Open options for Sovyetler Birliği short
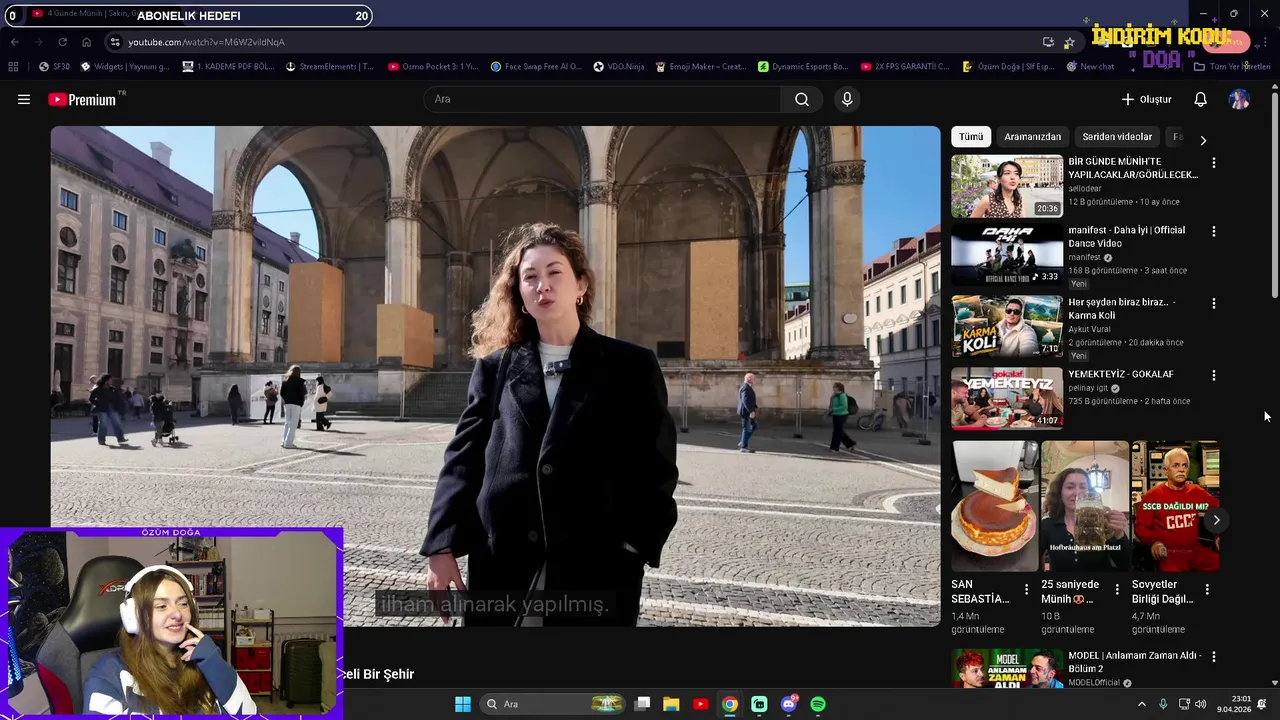Image resolution: width=1280 pixels, height=720 pixels. 1207,590
